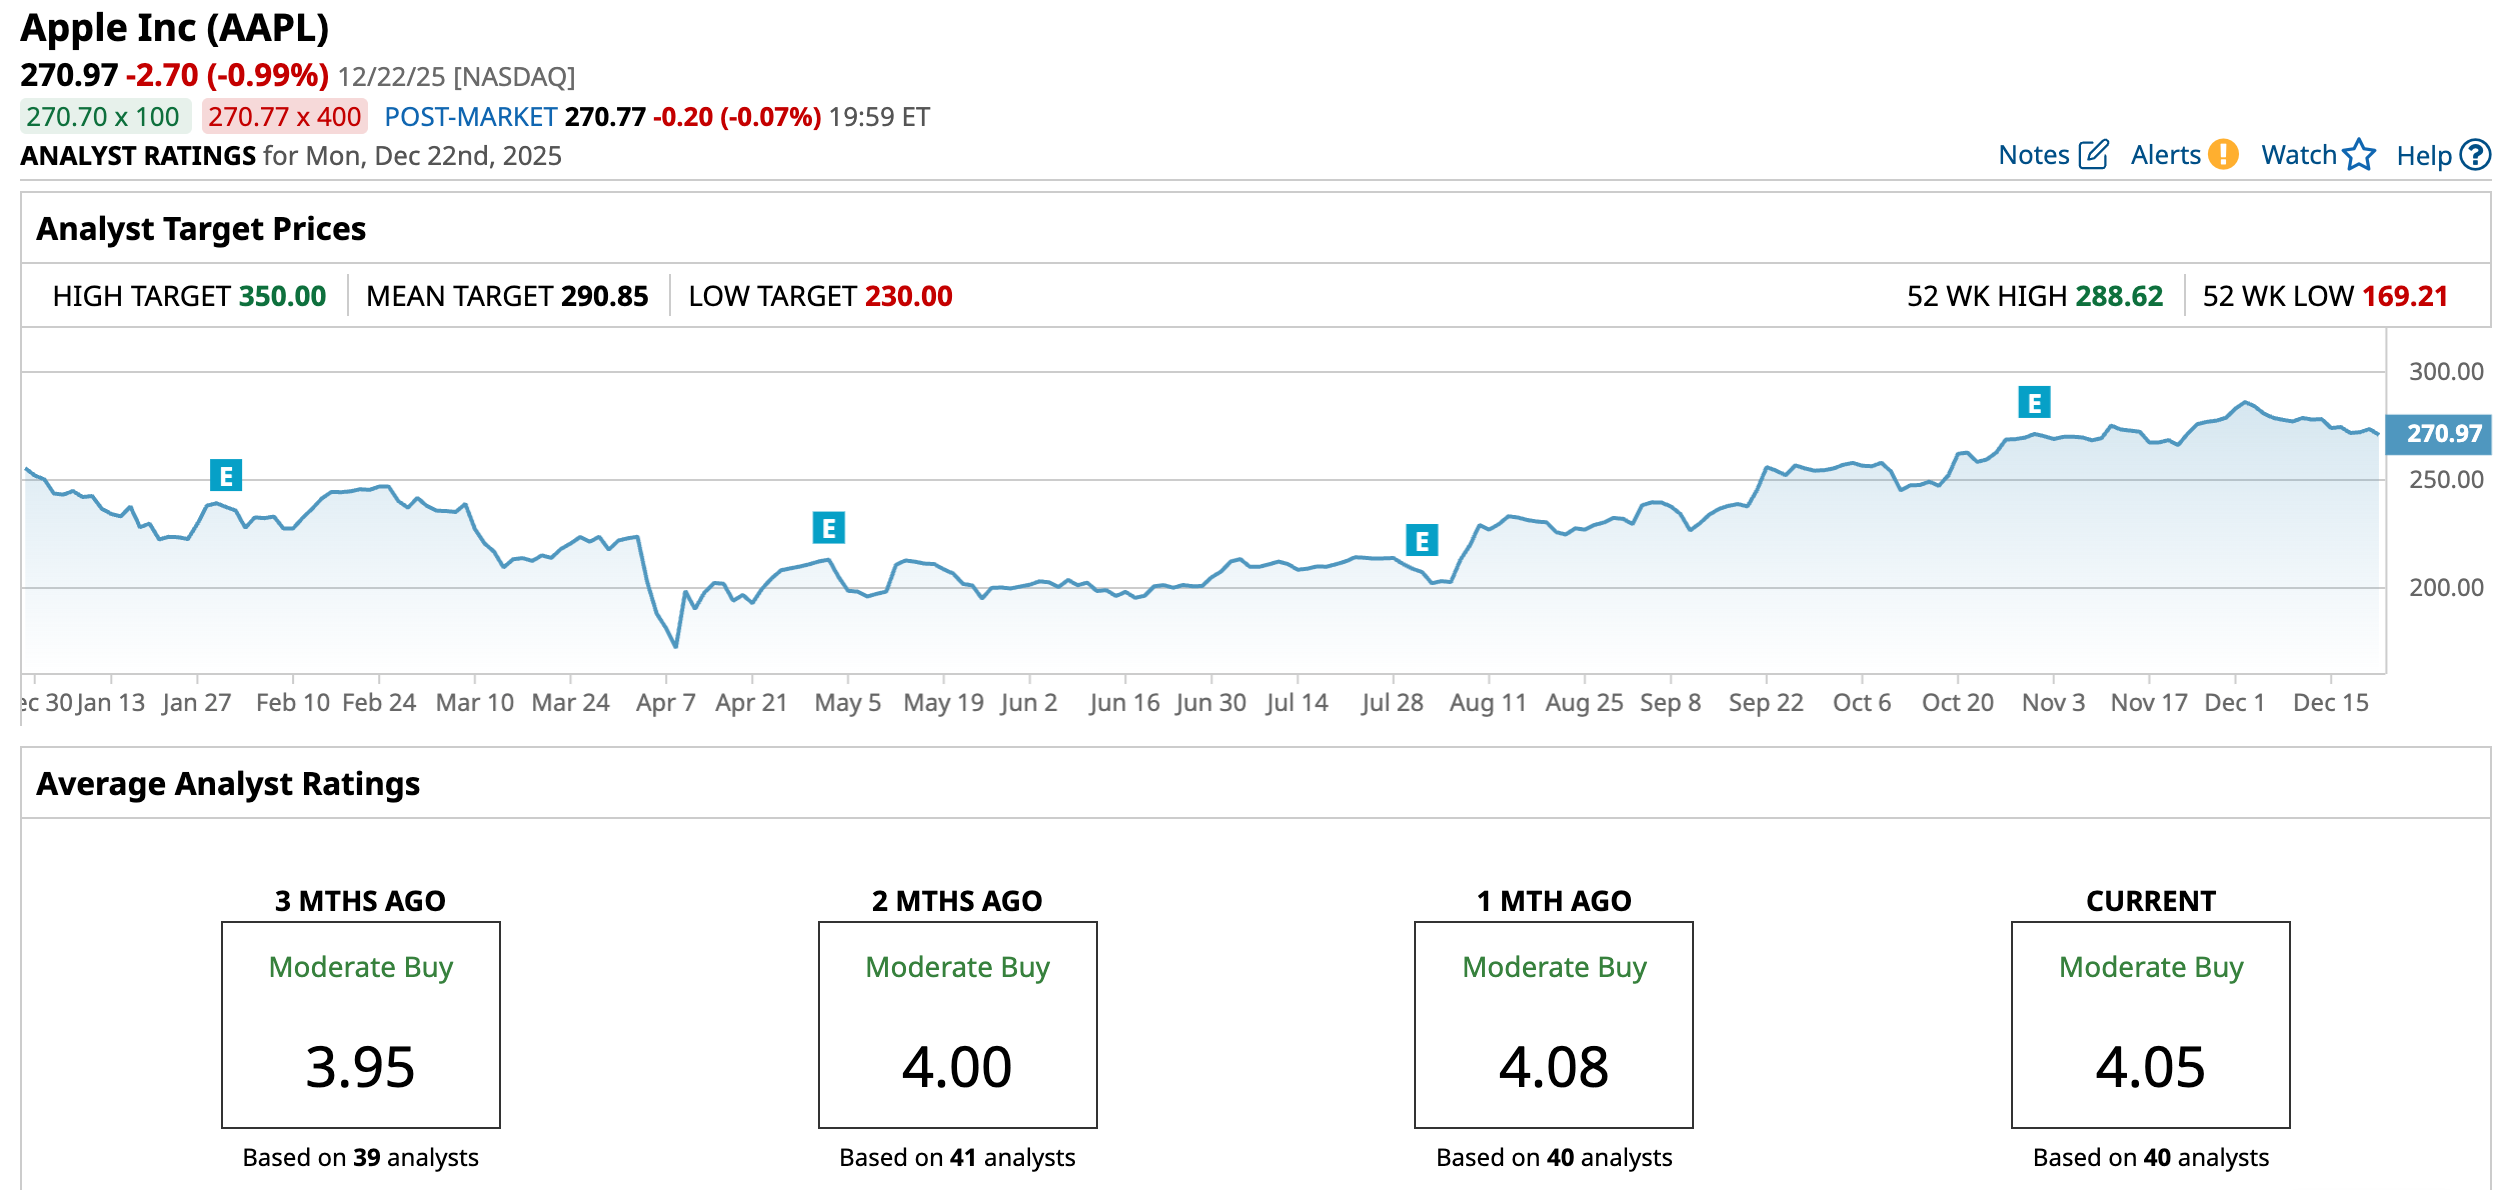Open the Notes link
This screenshot has width=2502, height=1190.
(2033, 155)
